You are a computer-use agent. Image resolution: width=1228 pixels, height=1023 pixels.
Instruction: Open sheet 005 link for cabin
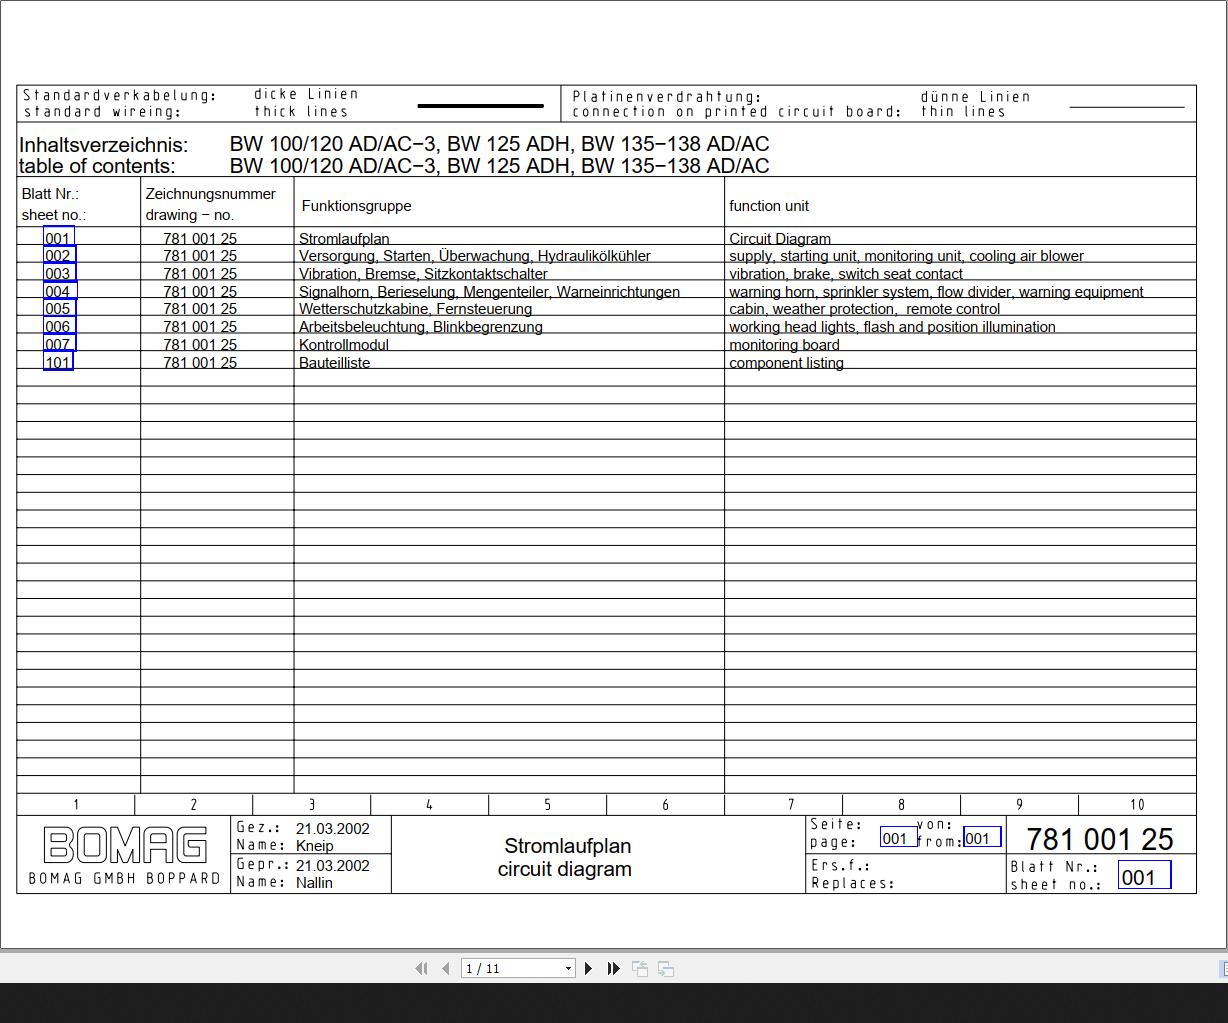[59, 308]
